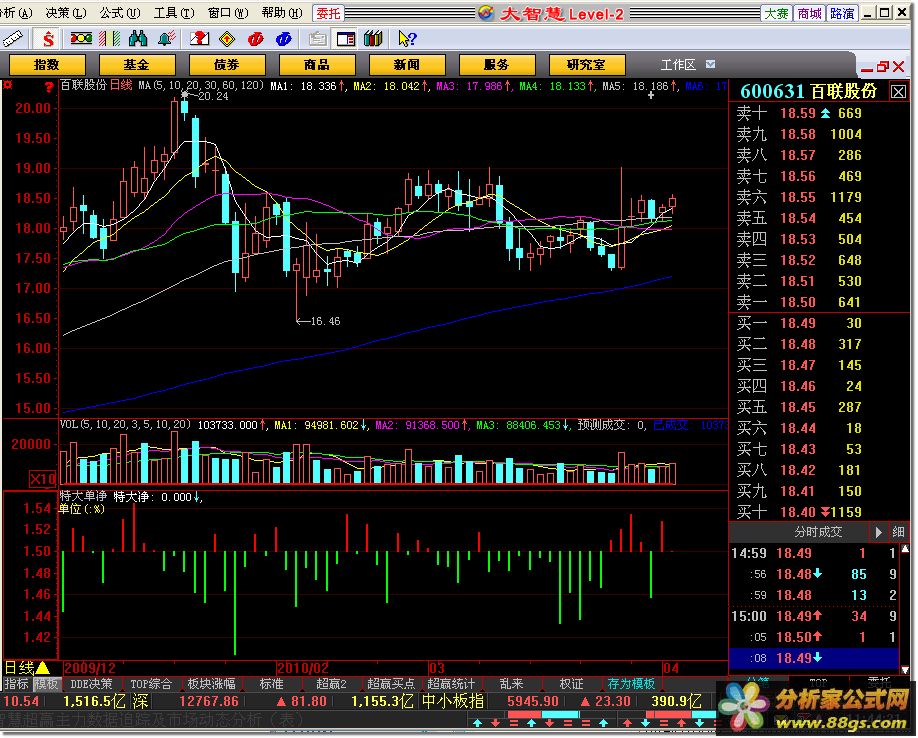Click the red restore icon near 工作区
This screenshot has width=918, height=738.
tap(883, 67)
